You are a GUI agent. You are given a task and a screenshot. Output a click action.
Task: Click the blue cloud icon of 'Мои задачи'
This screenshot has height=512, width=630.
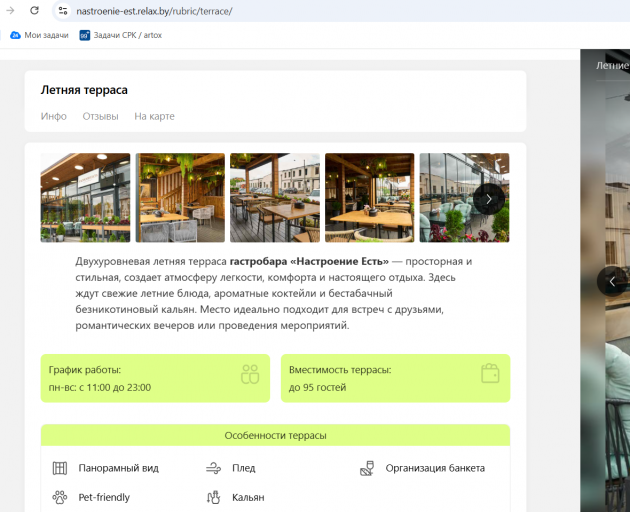tap(15, 35)
